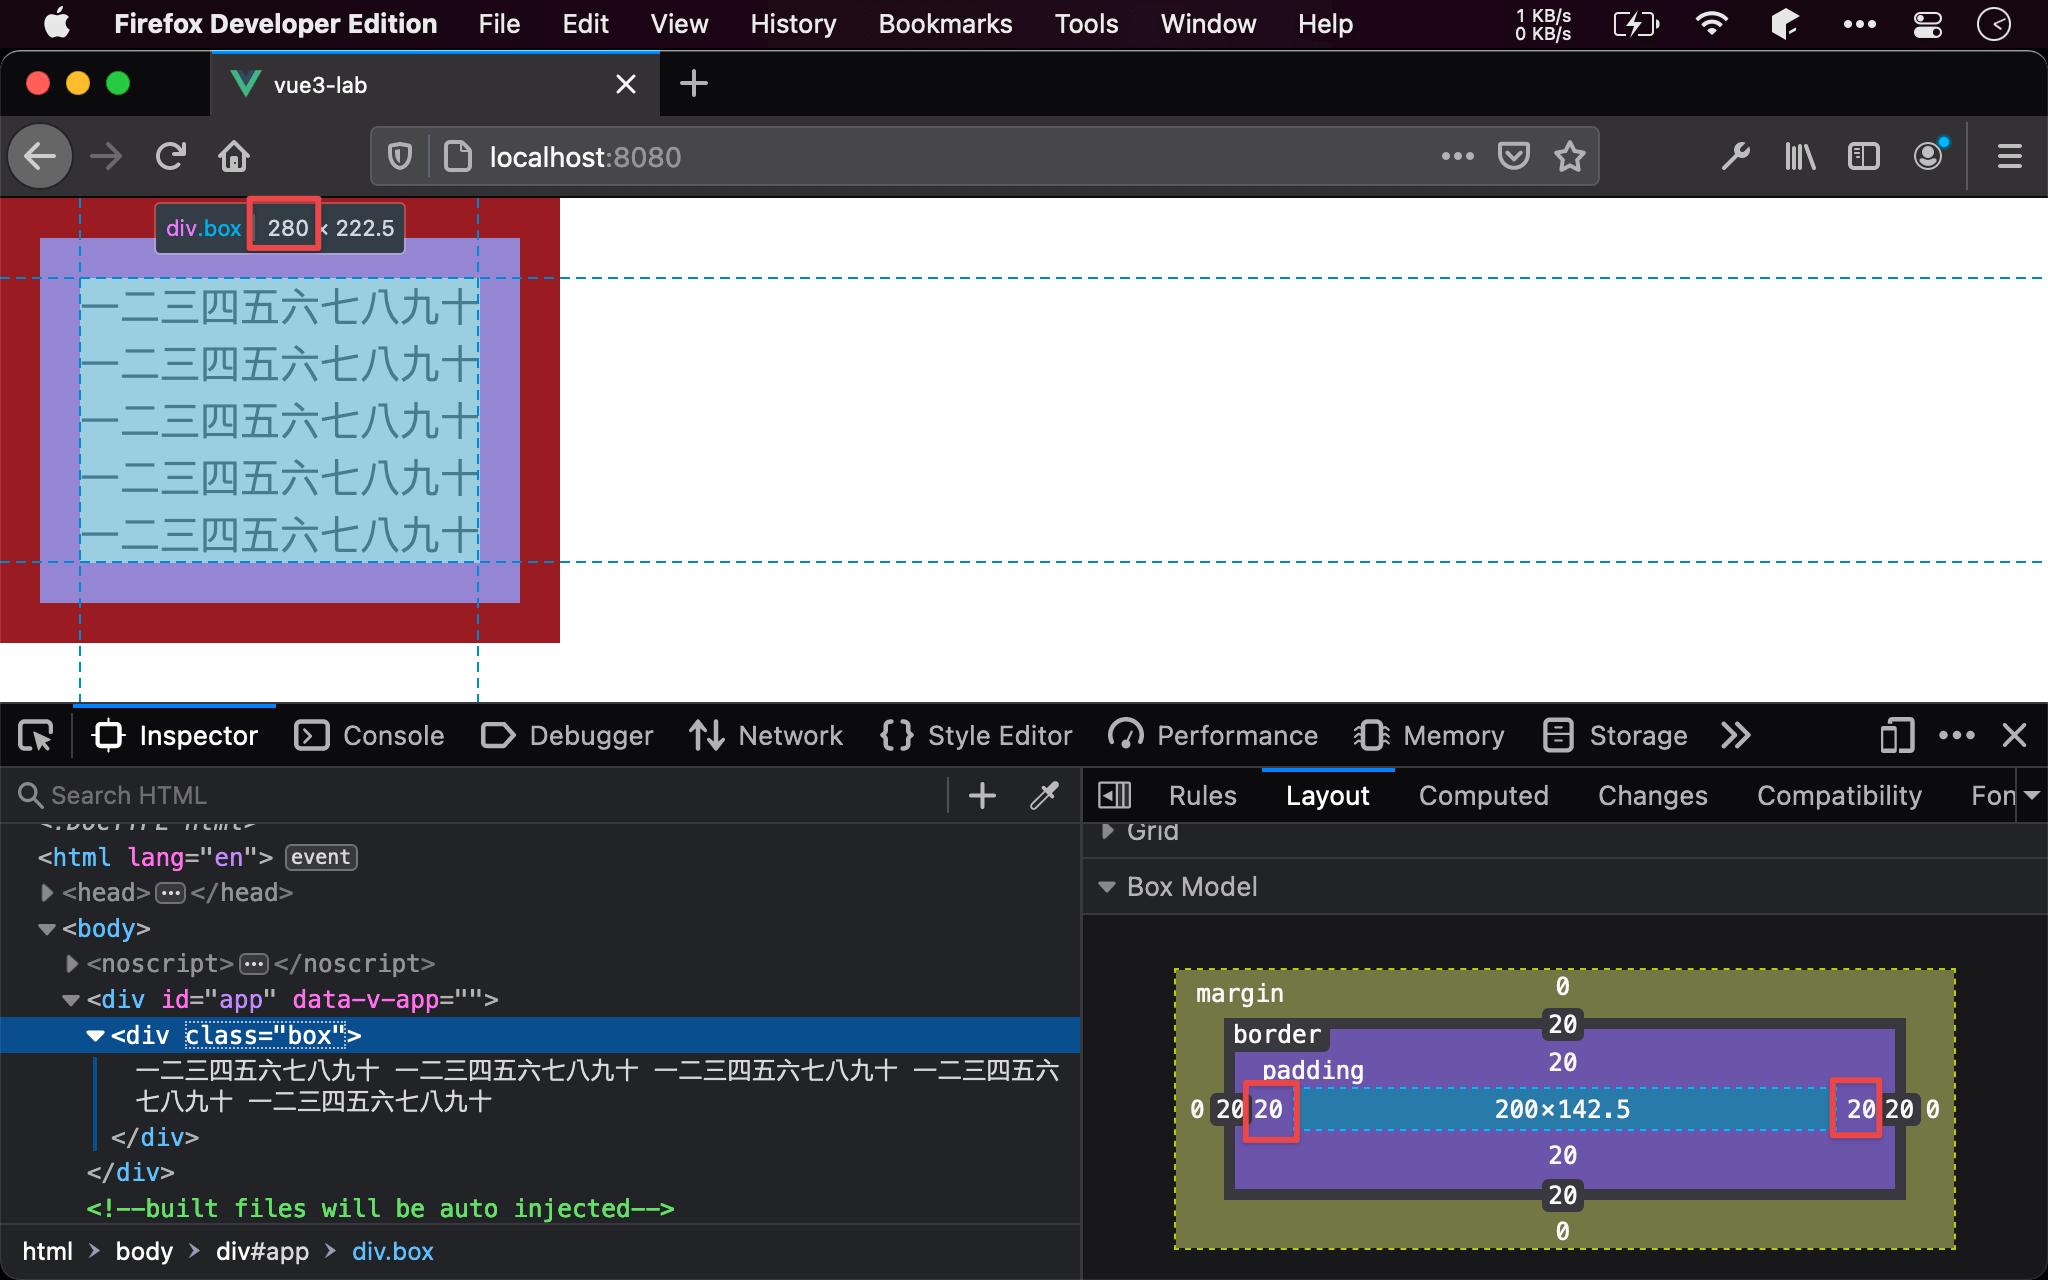Switch to the Compatibility sidebar tab
The width and height of the screenshot is (2048, 1280).
click(1840, 796)
